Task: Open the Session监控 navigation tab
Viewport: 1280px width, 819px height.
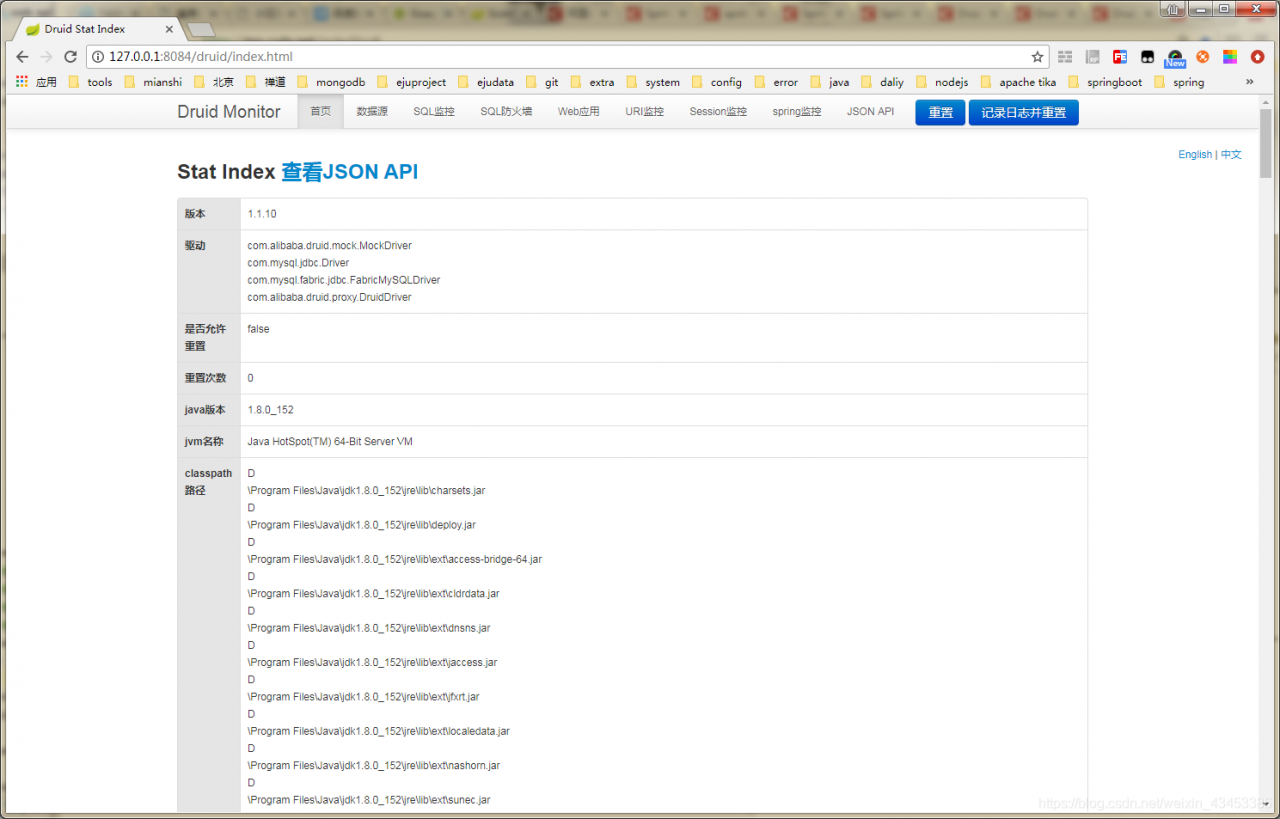Action: [x=718, y=112]
